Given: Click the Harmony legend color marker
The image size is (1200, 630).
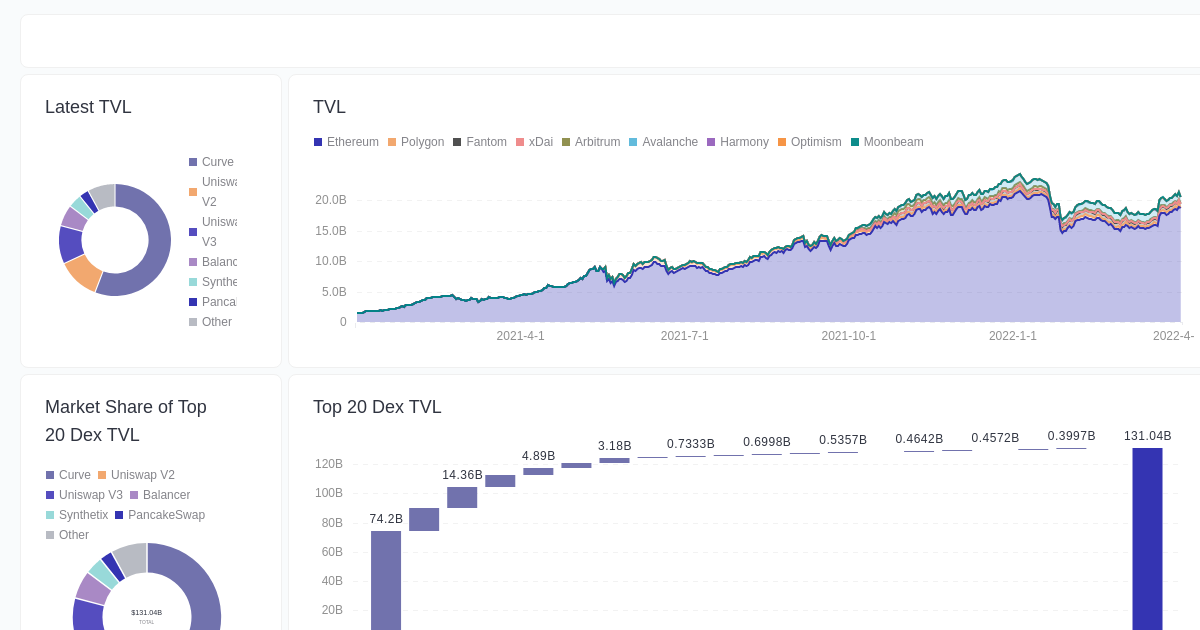Looking at the screenshot, I should (x=710, y=142).
